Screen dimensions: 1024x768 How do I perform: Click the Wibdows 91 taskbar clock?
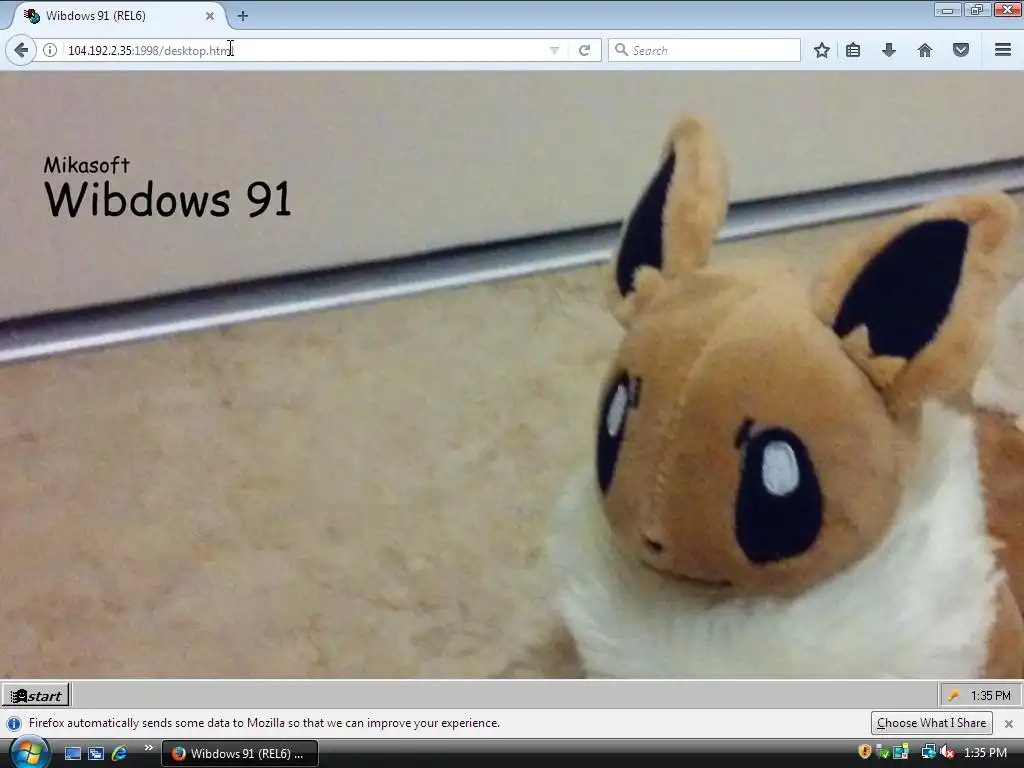pyautogui.click(x=991, y=696)
